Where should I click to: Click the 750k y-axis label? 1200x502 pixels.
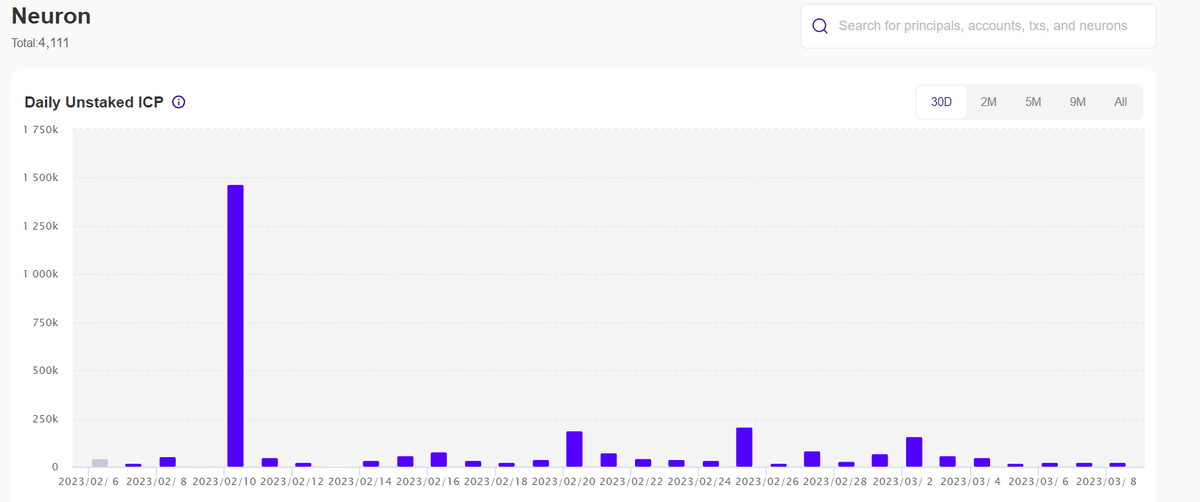pyautogui.click(x=46, y=322)
